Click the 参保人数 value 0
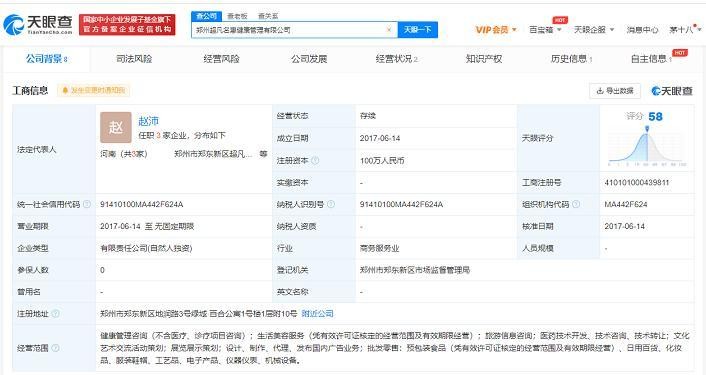The image size is (706, 375). pyautogui.click(x=102, y=270)
